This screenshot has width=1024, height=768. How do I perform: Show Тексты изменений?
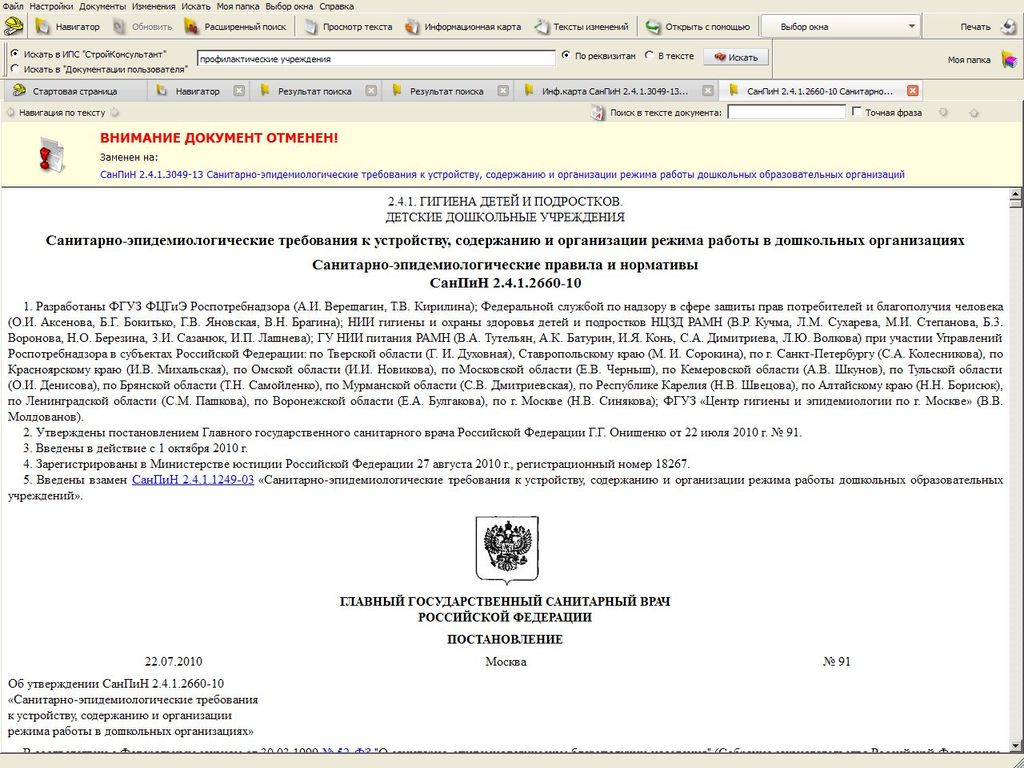(x=582, y=27)
